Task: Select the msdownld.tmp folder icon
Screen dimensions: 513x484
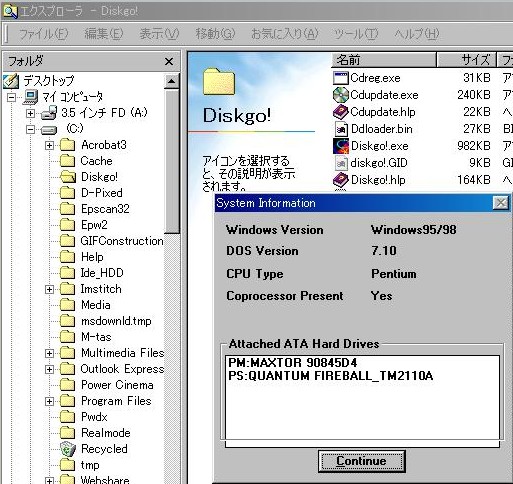Action: click(68, 321)
